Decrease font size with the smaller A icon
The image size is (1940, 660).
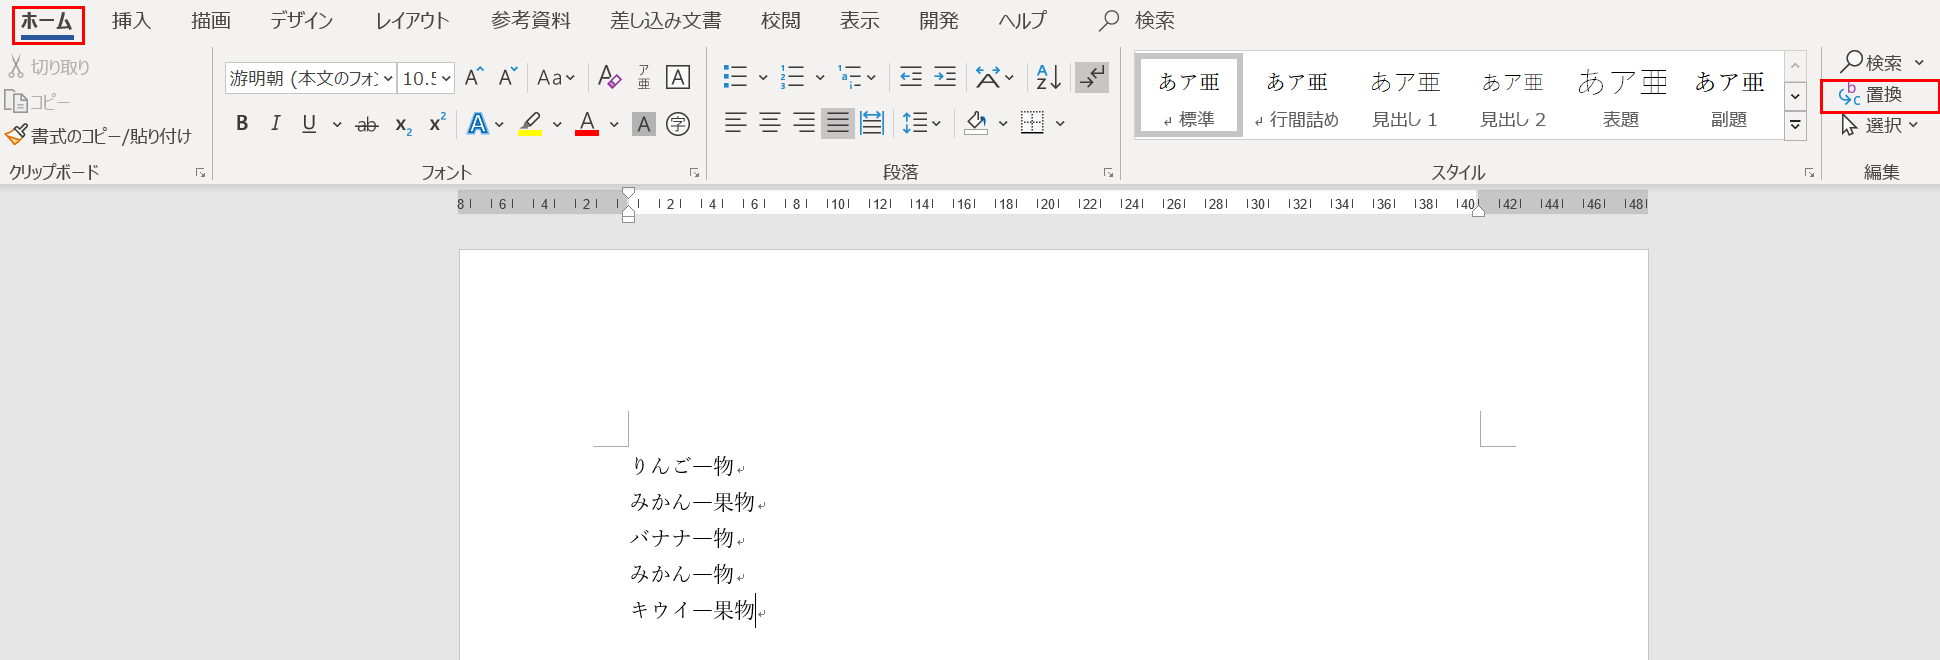click(508, 77)
